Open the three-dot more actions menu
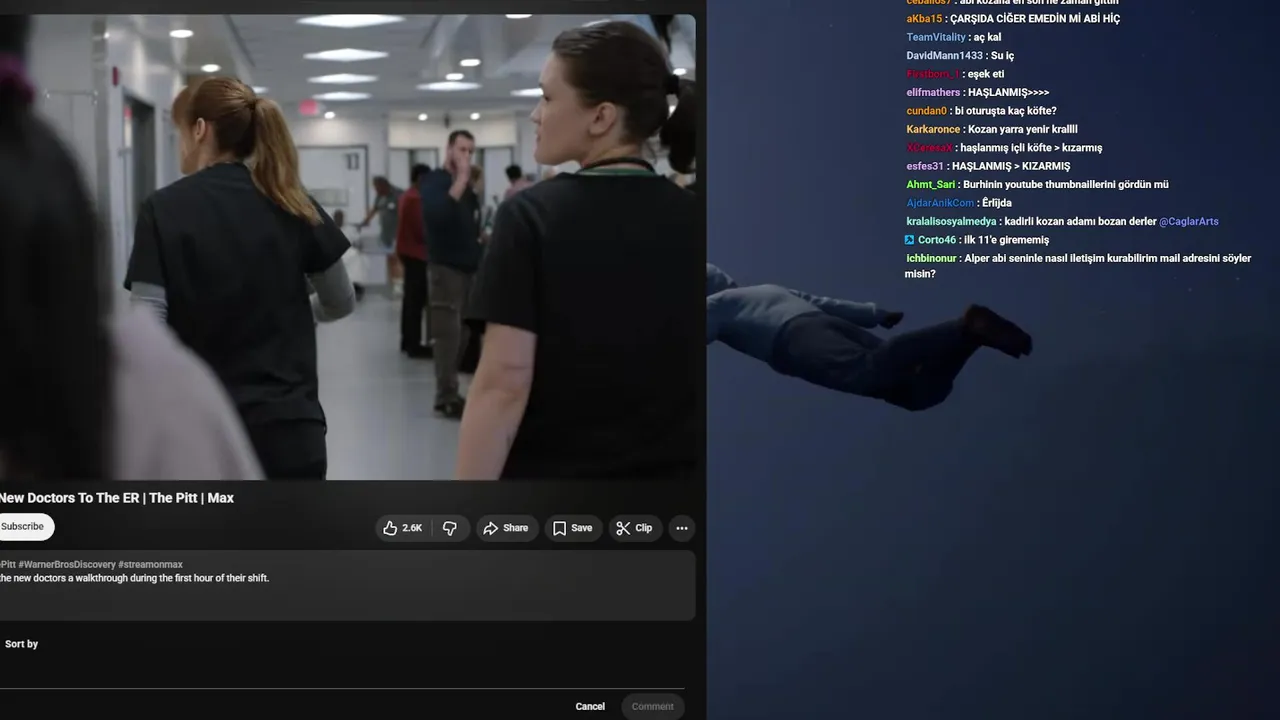1280x720 pixels. tap(682, 528)
